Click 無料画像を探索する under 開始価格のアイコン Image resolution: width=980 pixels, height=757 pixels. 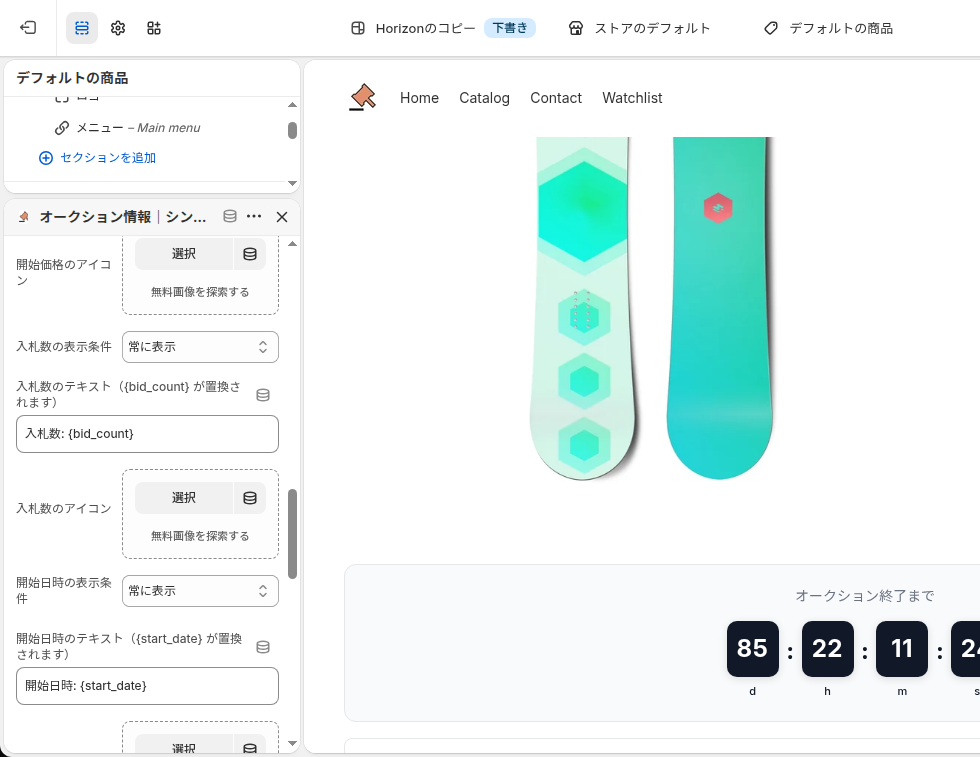click(x=200, y=292)
